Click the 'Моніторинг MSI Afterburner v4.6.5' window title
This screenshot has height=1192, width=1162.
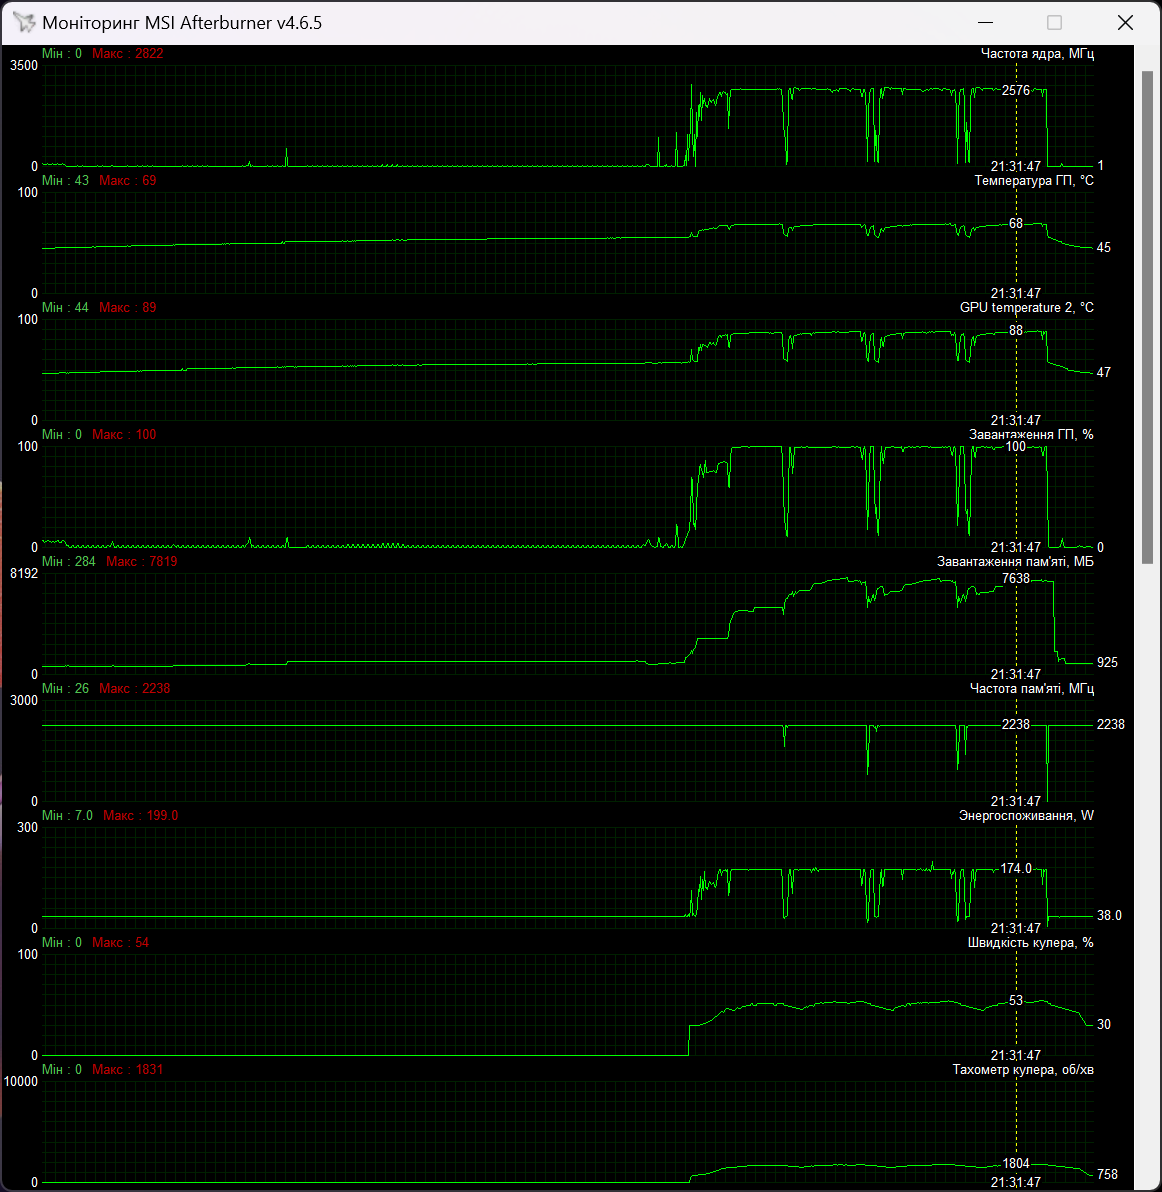pyautogui.click(x=182, y=23)
